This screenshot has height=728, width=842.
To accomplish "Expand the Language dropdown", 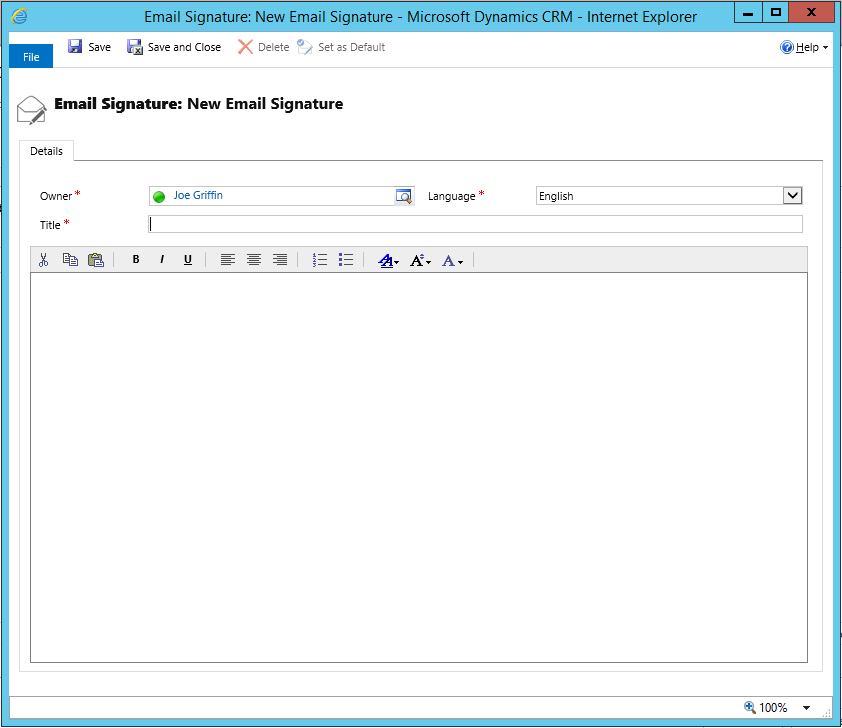I will (x=792, y=195).
